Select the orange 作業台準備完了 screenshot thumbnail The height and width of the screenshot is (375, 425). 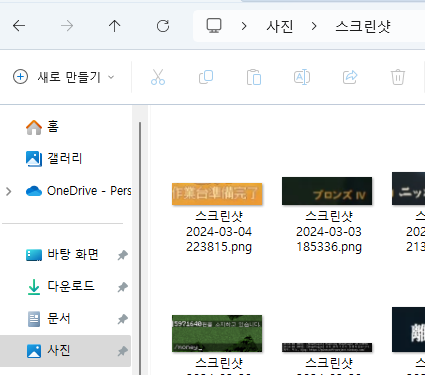(x=217, y=194)
